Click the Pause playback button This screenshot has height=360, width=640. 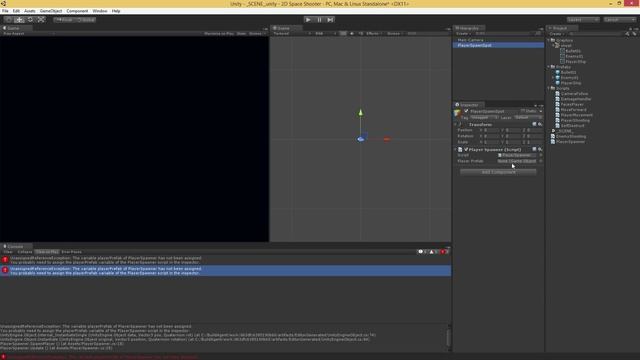click(x=319, y=20)
